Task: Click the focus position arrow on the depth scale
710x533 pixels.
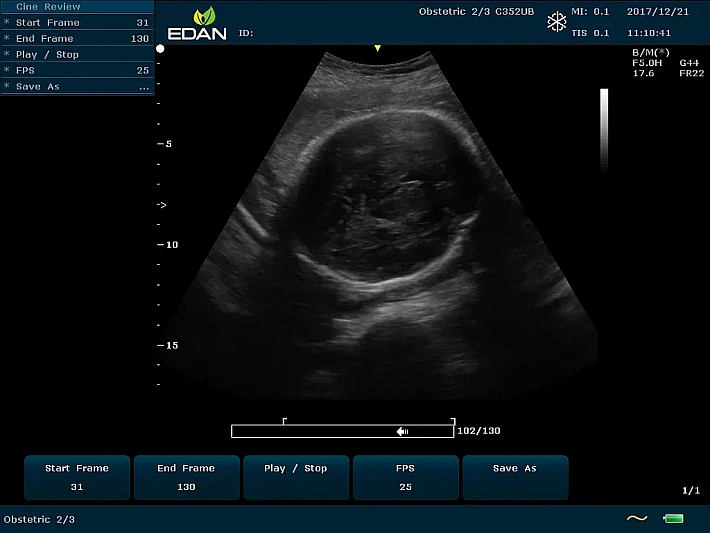Action: pos(162,205)
